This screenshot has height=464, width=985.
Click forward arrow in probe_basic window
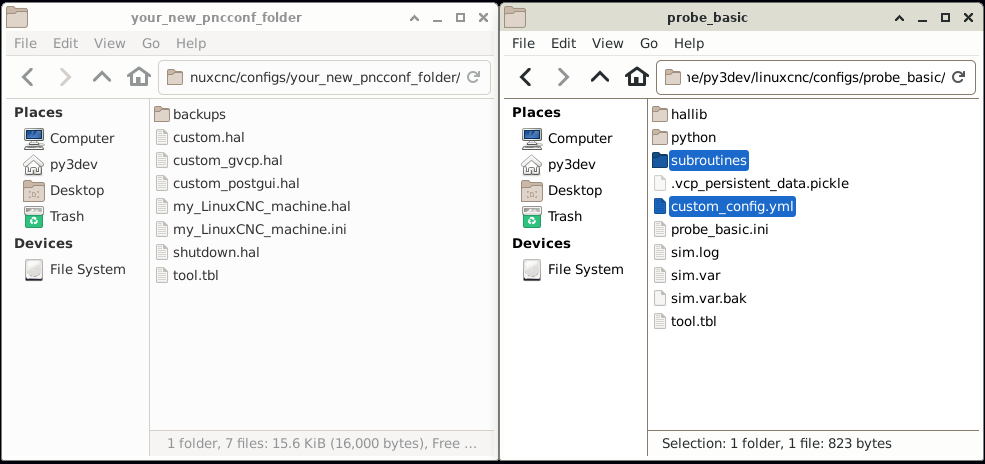coord(563,77)
